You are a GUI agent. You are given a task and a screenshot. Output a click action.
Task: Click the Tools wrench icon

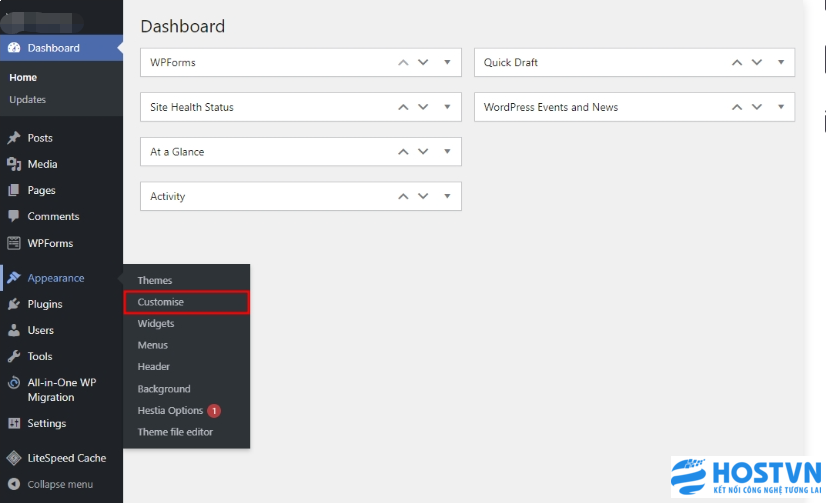14,356
